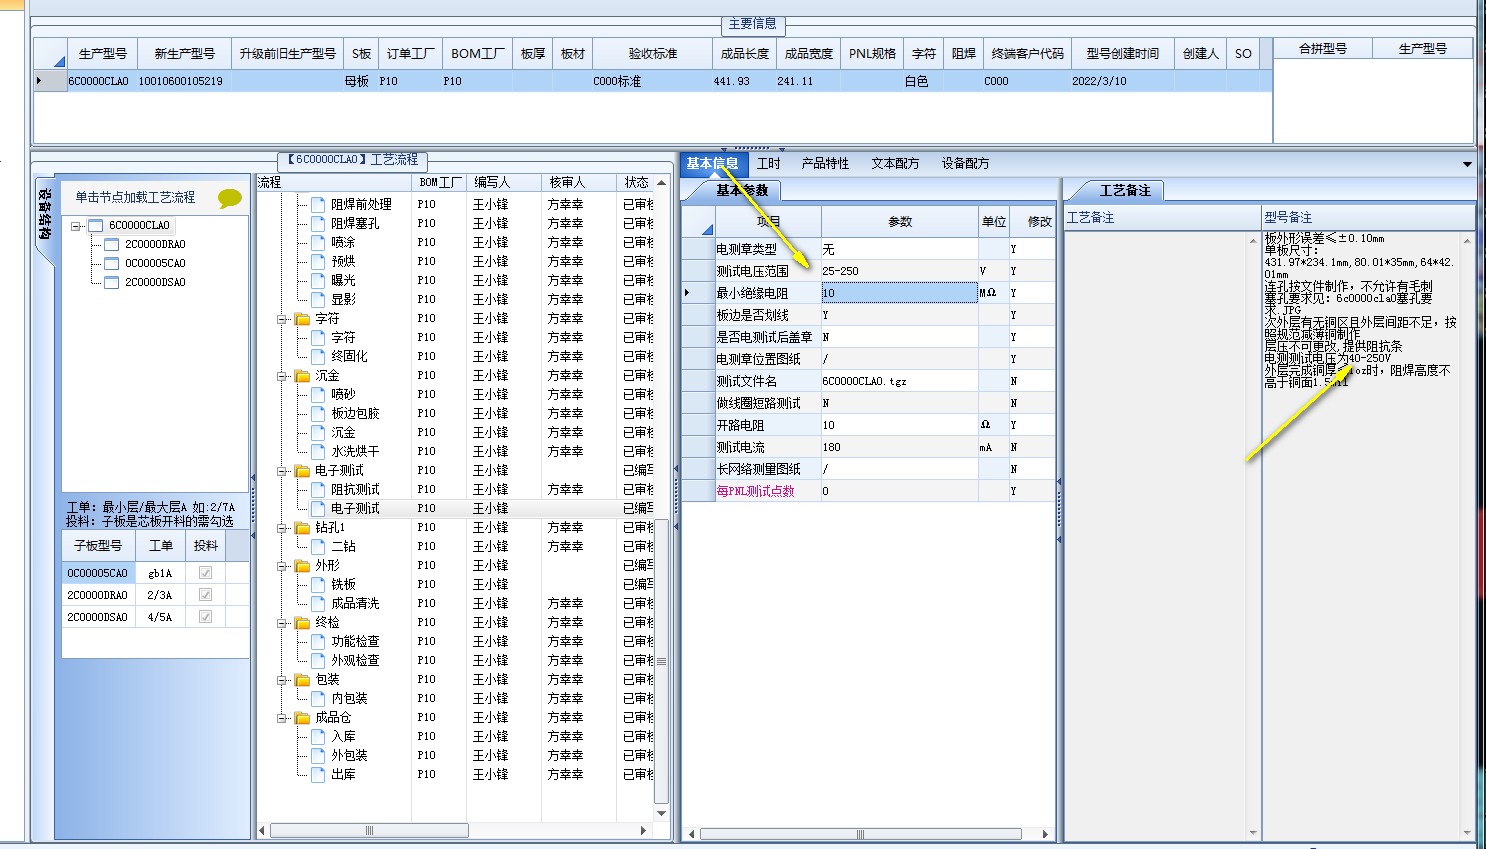This screenshot has height=849, width=1486.
Task: Click the 沉金 folder icon
Action: [x=302, y=375]
